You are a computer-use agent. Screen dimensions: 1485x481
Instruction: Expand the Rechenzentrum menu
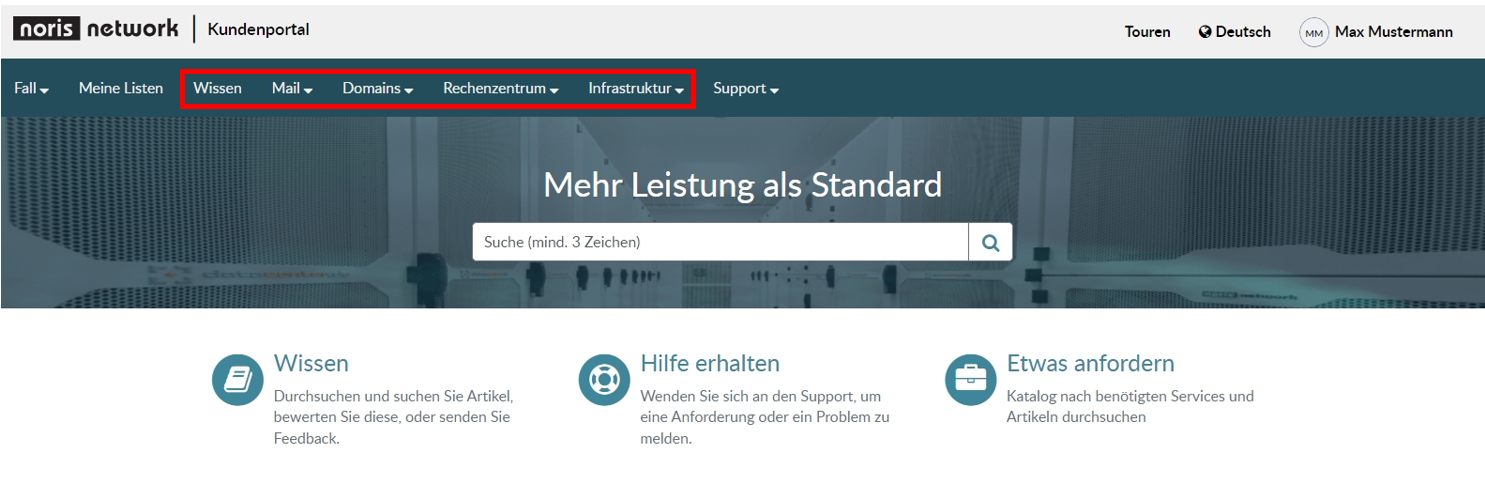click(x=501, y=88)
